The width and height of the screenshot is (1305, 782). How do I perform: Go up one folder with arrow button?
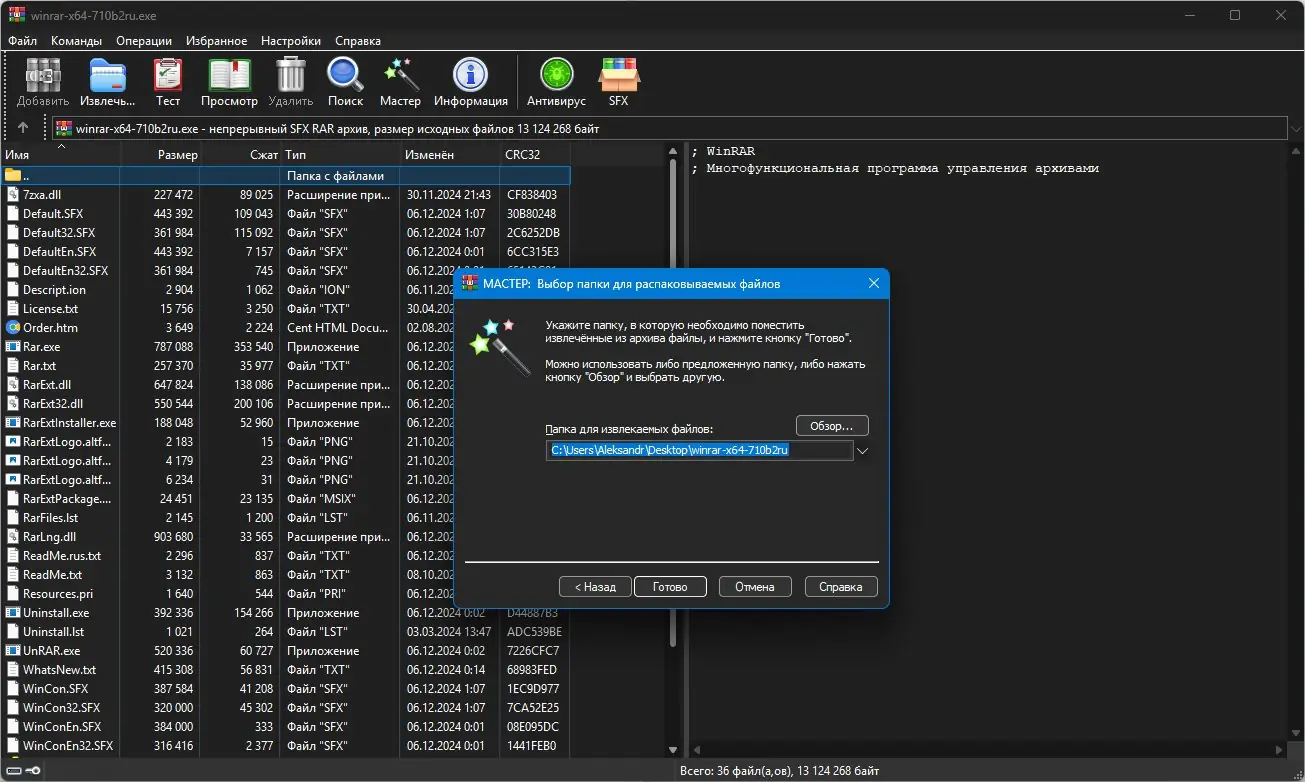click(23, 128)
